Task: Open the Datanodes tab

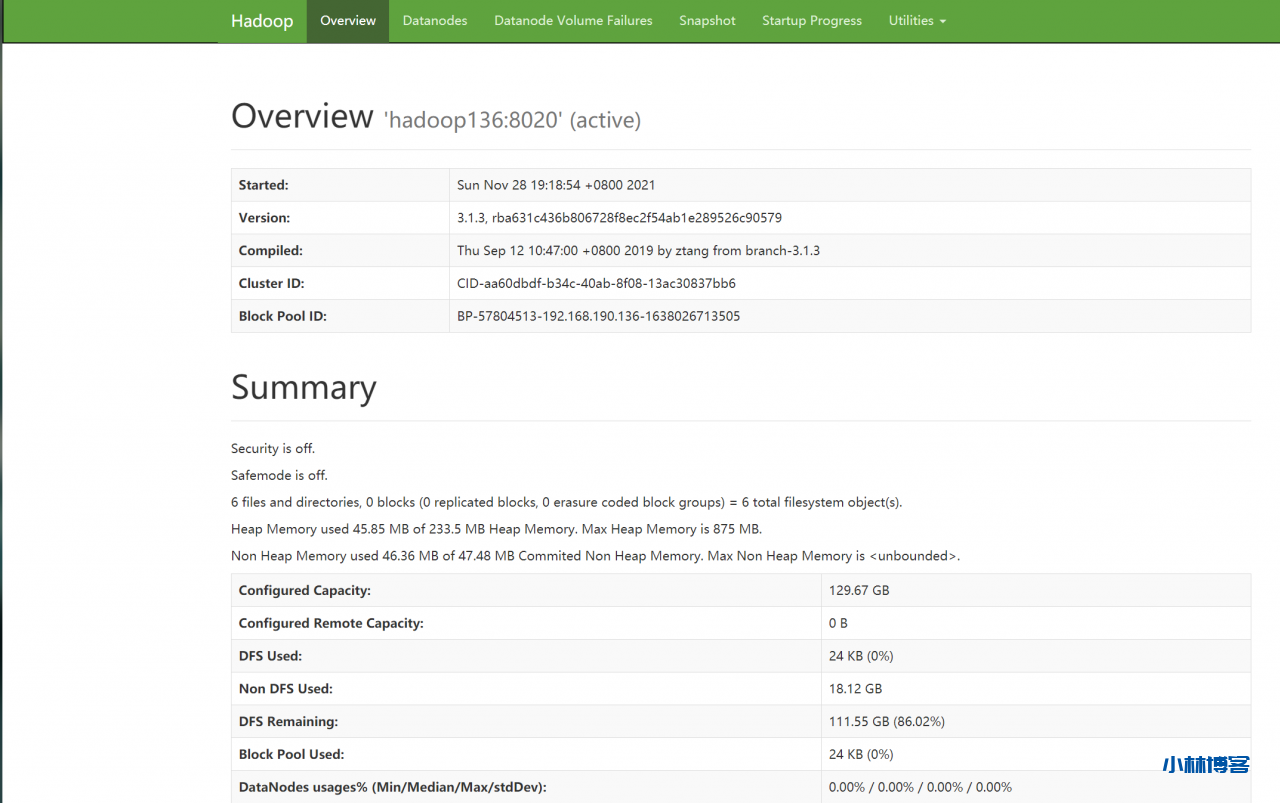Action: (435, 21)
